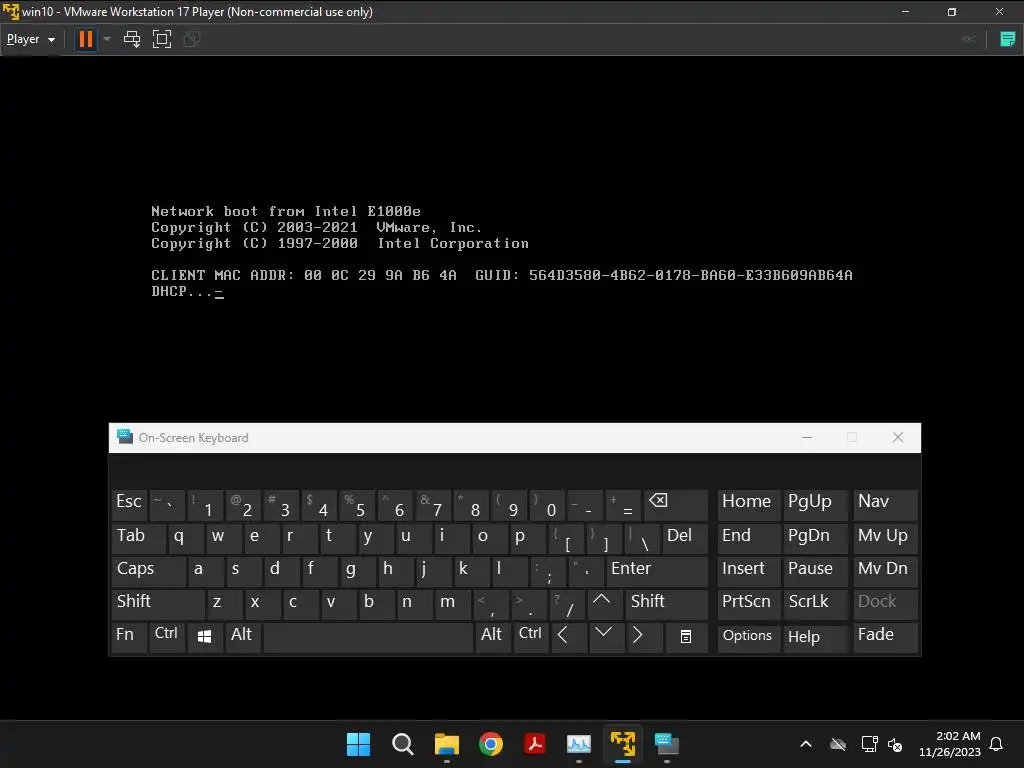This screenshot has height=768, width=1024.
Task: Click the down arrow key on the keyboard
Action: click(x=605, y=637)
